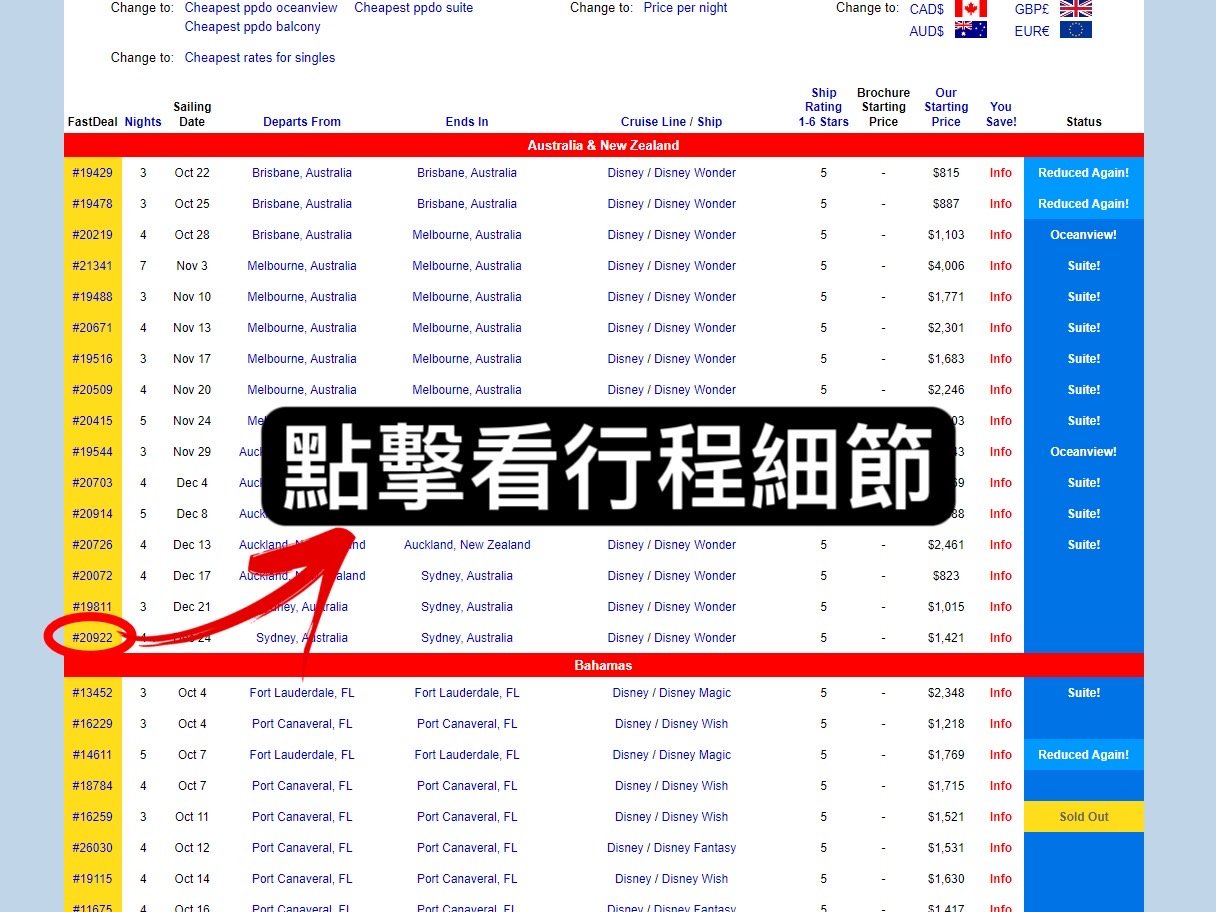The width and height of the screenshot is (1216, 912).
Task: Open FastDeal #20914
Action: click(x=93, y=514)
